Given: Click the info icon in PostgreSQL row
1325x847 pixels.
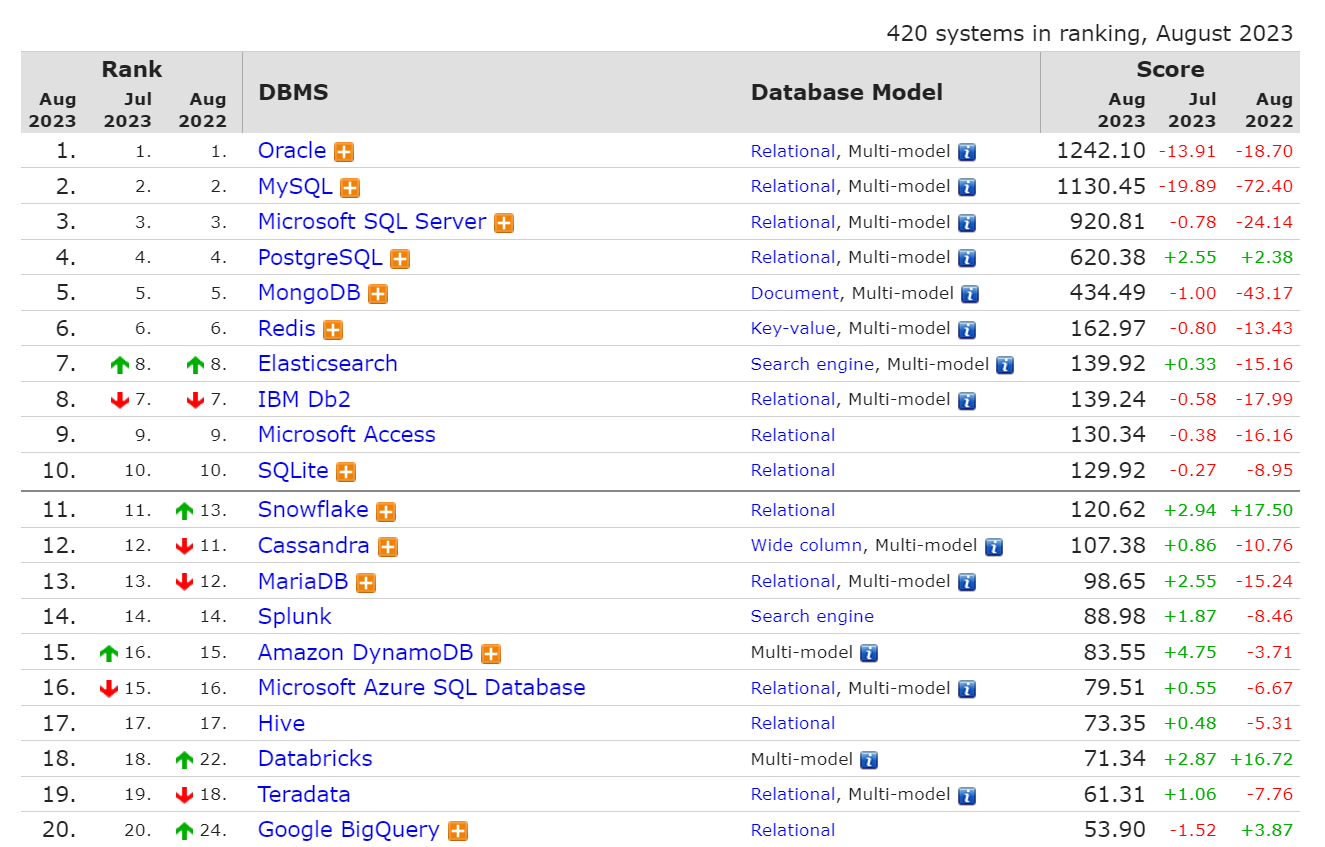Looking at the screenshot, I should coord(967,259).
